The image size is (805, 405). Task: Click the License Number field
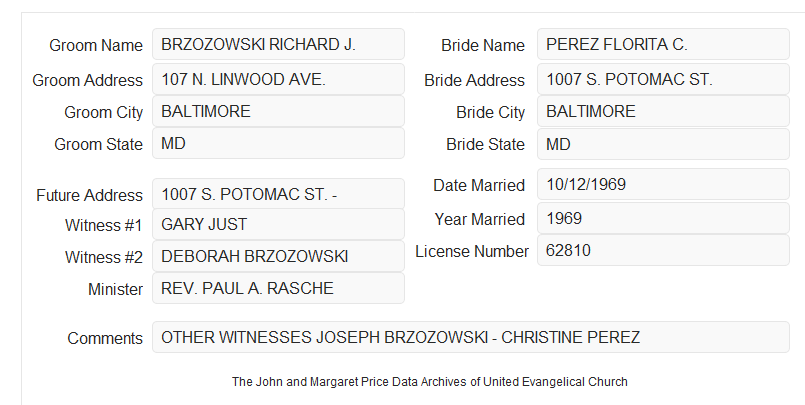point(663,250)
